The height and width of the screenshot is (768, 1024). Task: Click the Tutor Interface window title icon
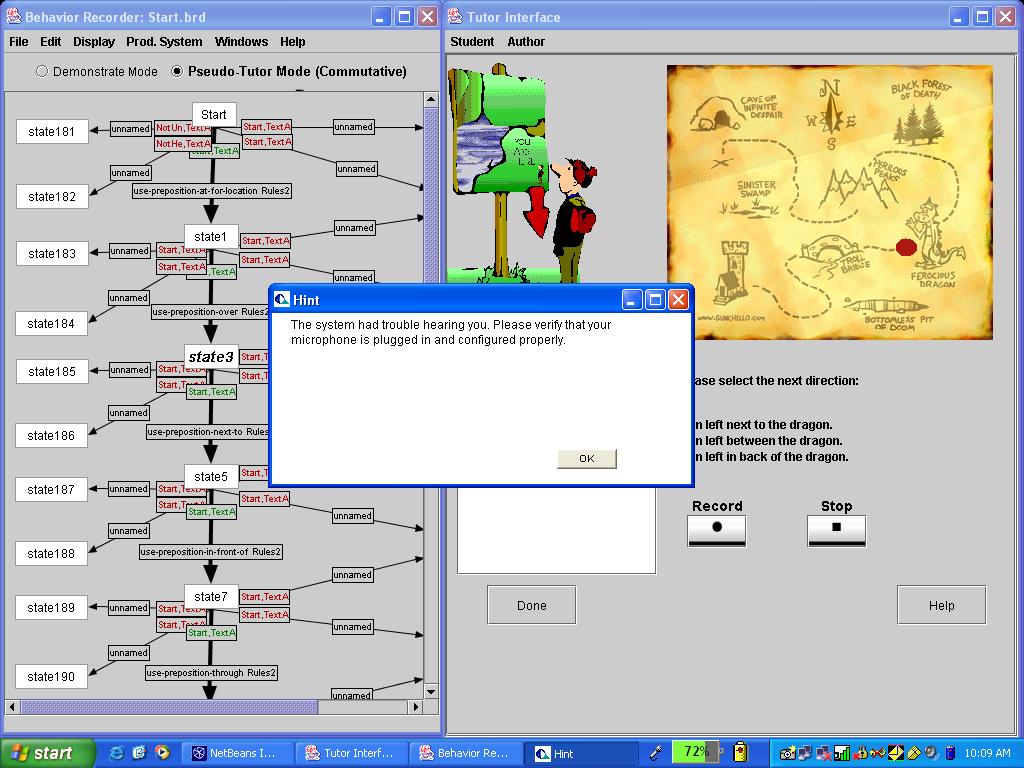click(455, 17)
